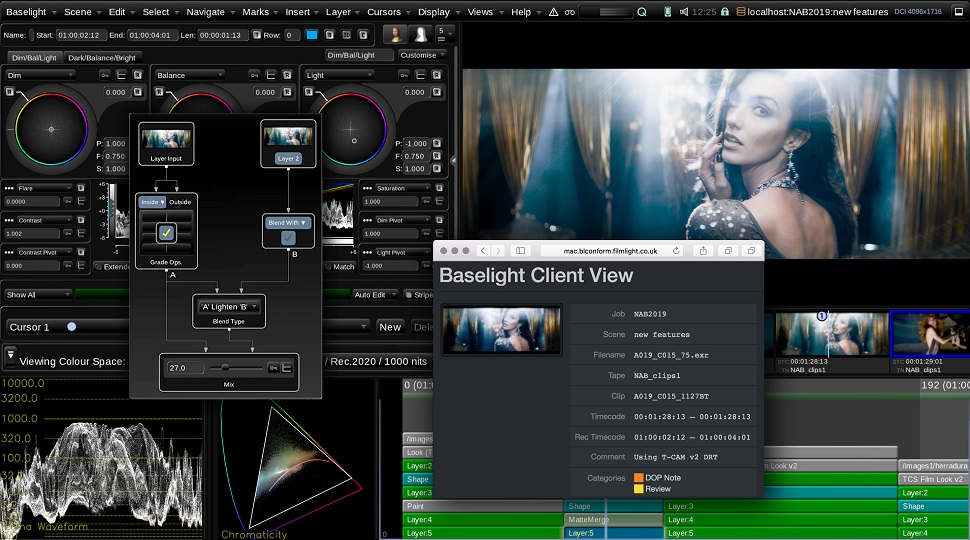Toggle the yellow checkmark in the Grade Ops node
Image resolution: width=970 pixels, height=540 pixels.
[x=166, y=233]
